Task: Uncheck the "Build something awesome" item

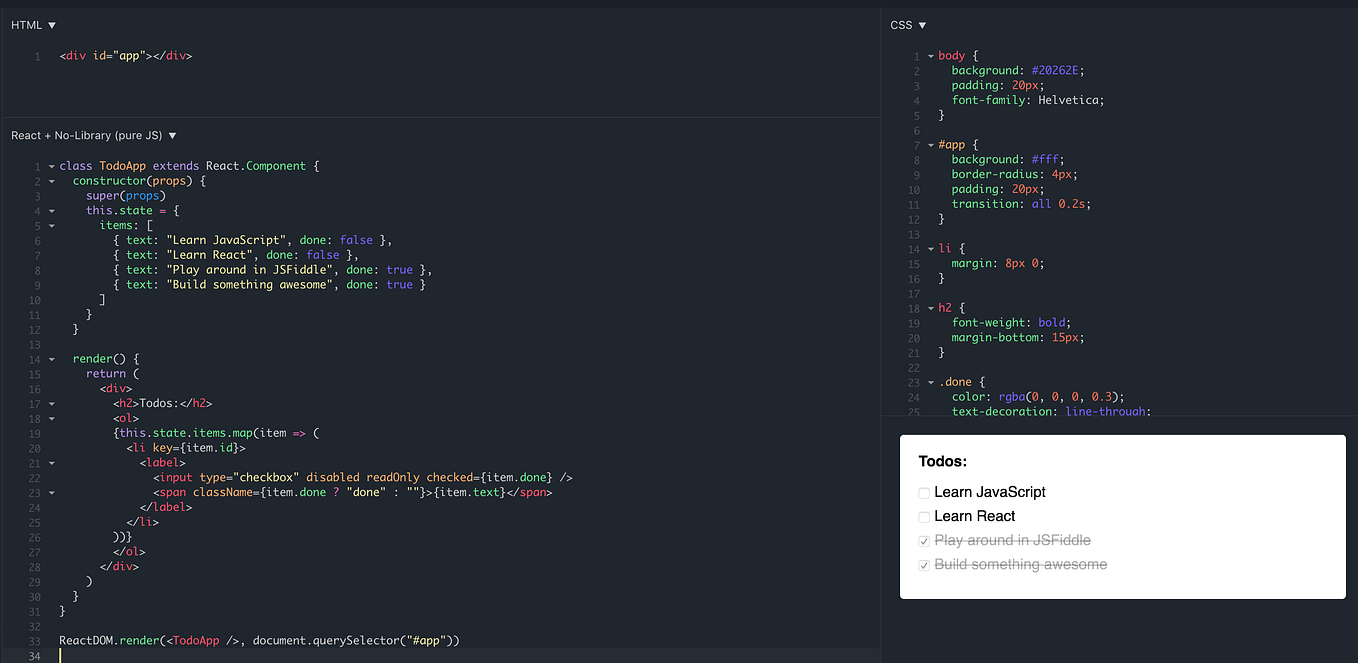Action: [923, 564]
